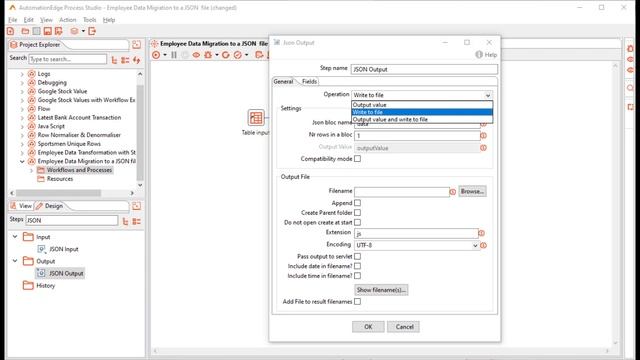Screen dimensions: 640x360
Task: Click the Table input step icon
Action: click(x=256, y=118)
